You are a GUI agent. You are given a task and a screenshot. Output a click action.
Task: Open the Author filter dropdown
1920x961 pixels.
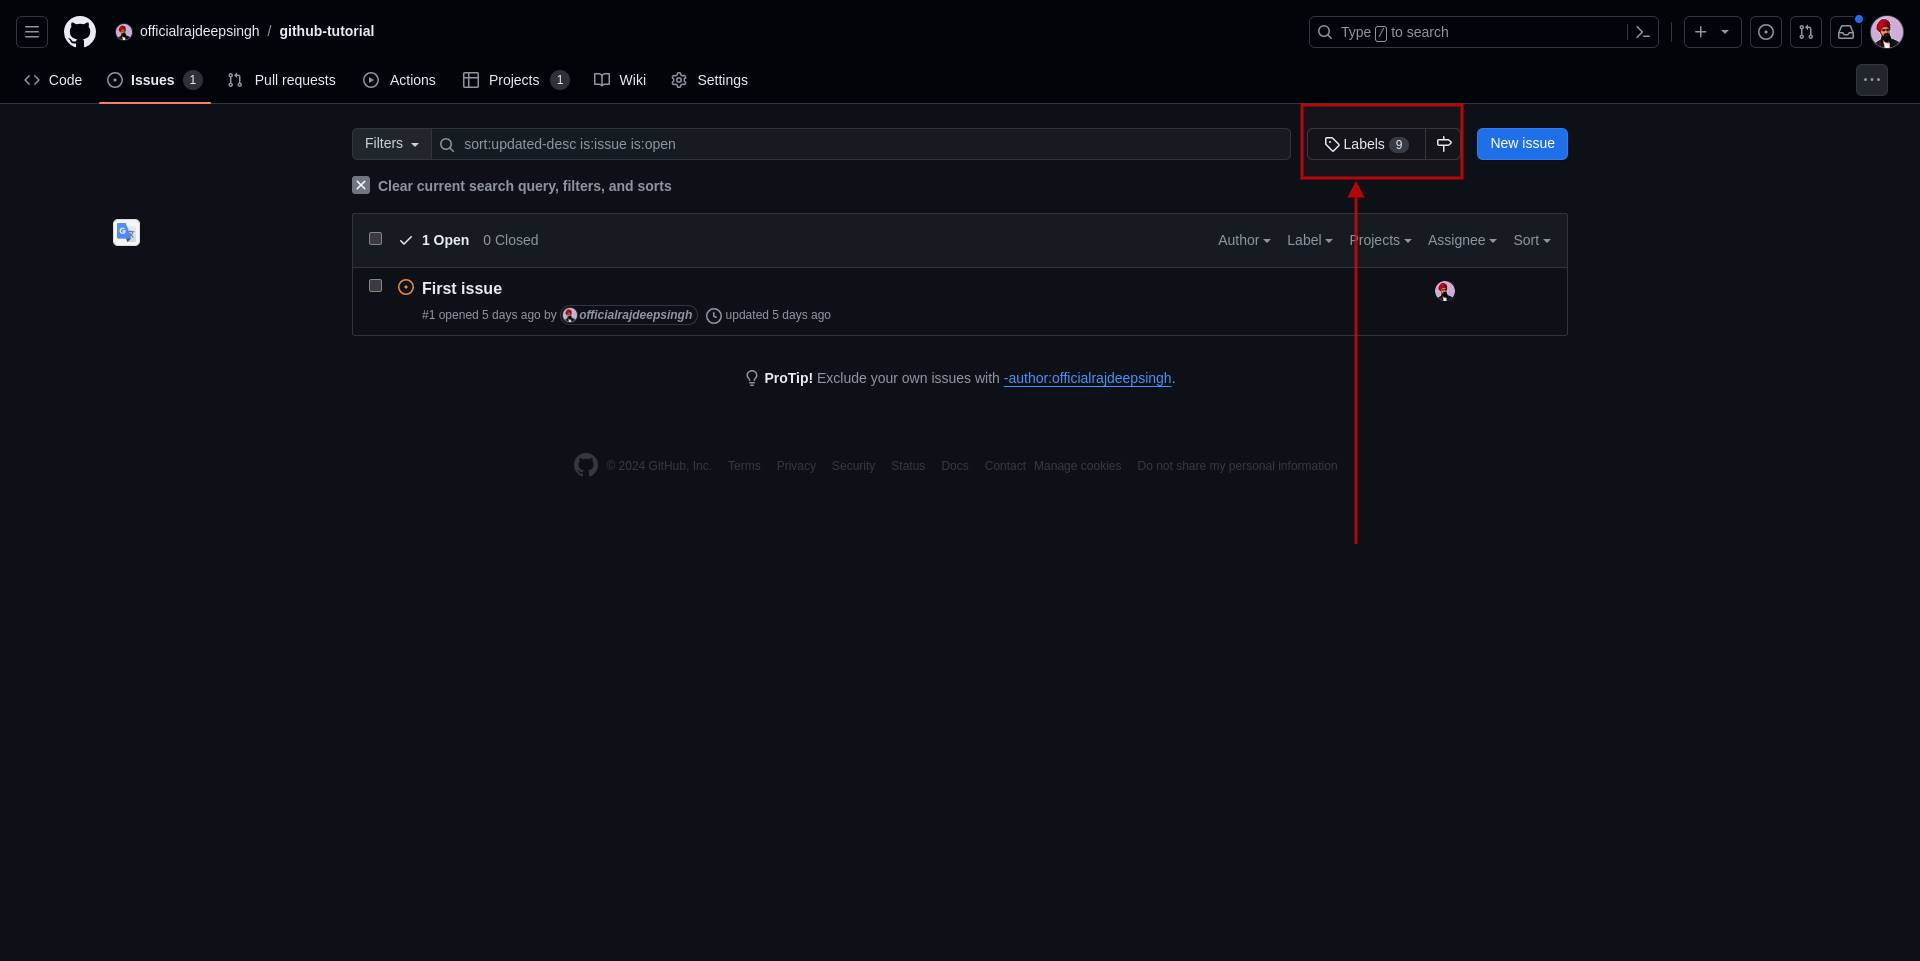point(1244,240)
